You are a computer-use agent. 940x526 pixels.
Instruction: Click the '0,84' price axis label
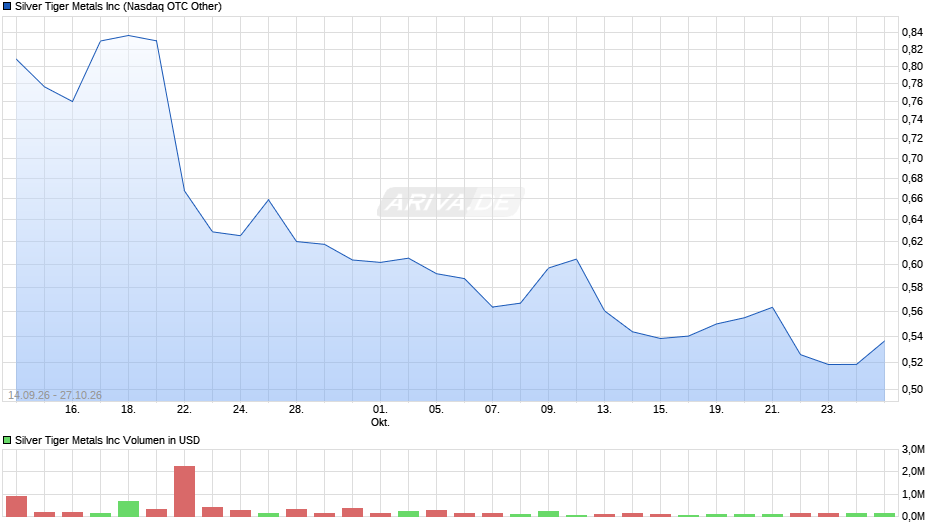pos(912,32)
